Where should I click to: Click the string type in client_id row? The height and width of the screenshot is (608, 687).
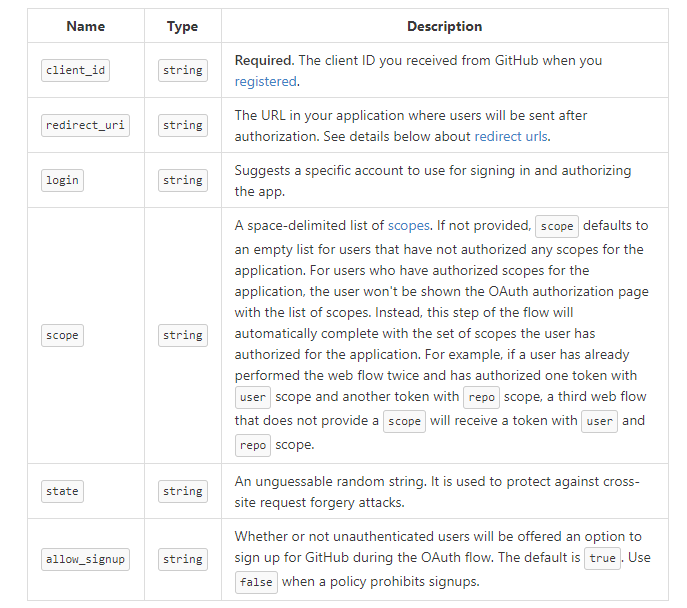(183, 71)
